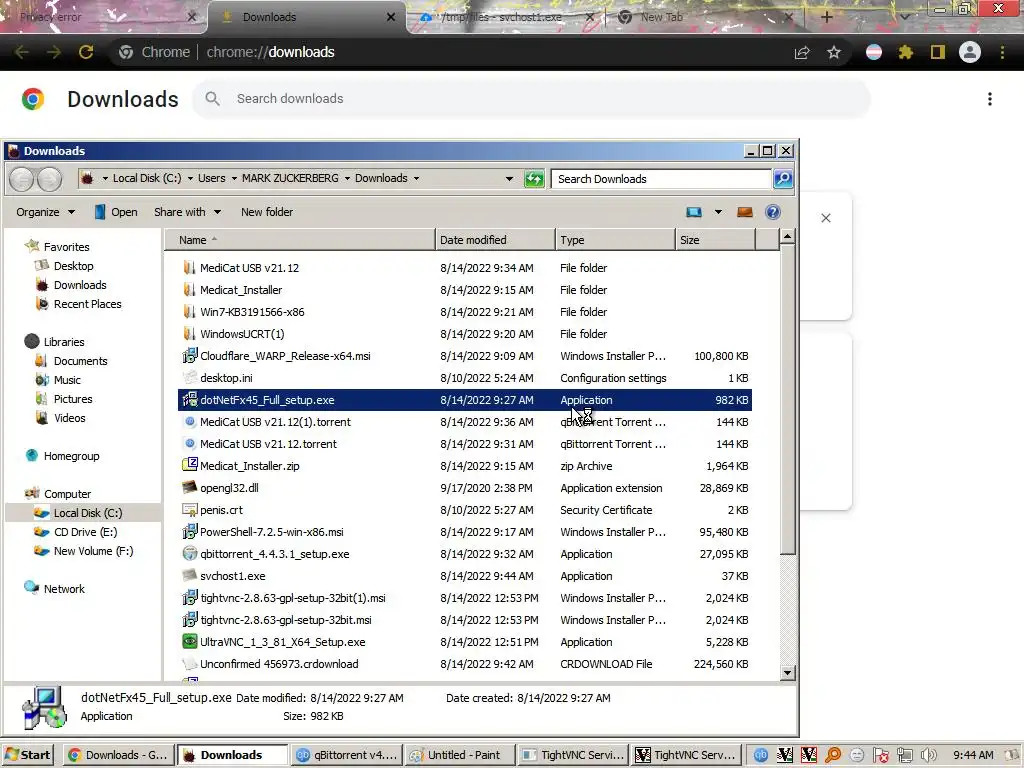Sort by the Type column header
This screenshot has width=1024, height=768.
615,240
